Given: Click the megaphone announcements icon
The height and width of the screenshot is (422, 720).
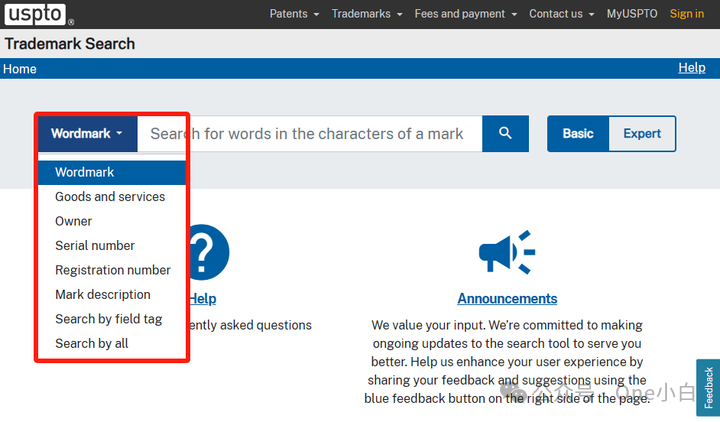Looking at the screenshot, I should [x=507, y=252].
